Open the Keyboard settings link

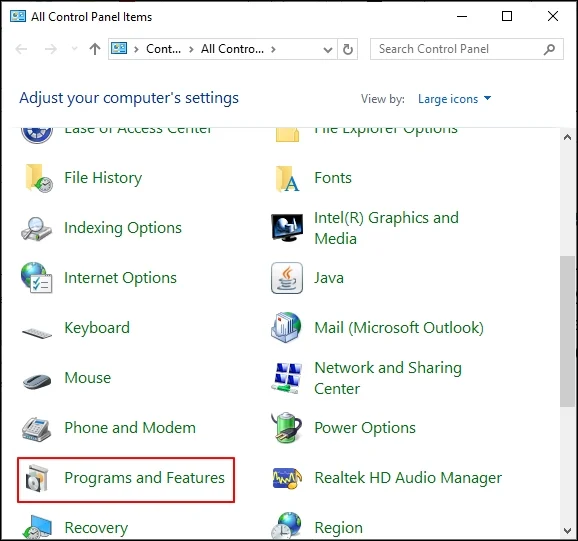[x=97, y=328]
